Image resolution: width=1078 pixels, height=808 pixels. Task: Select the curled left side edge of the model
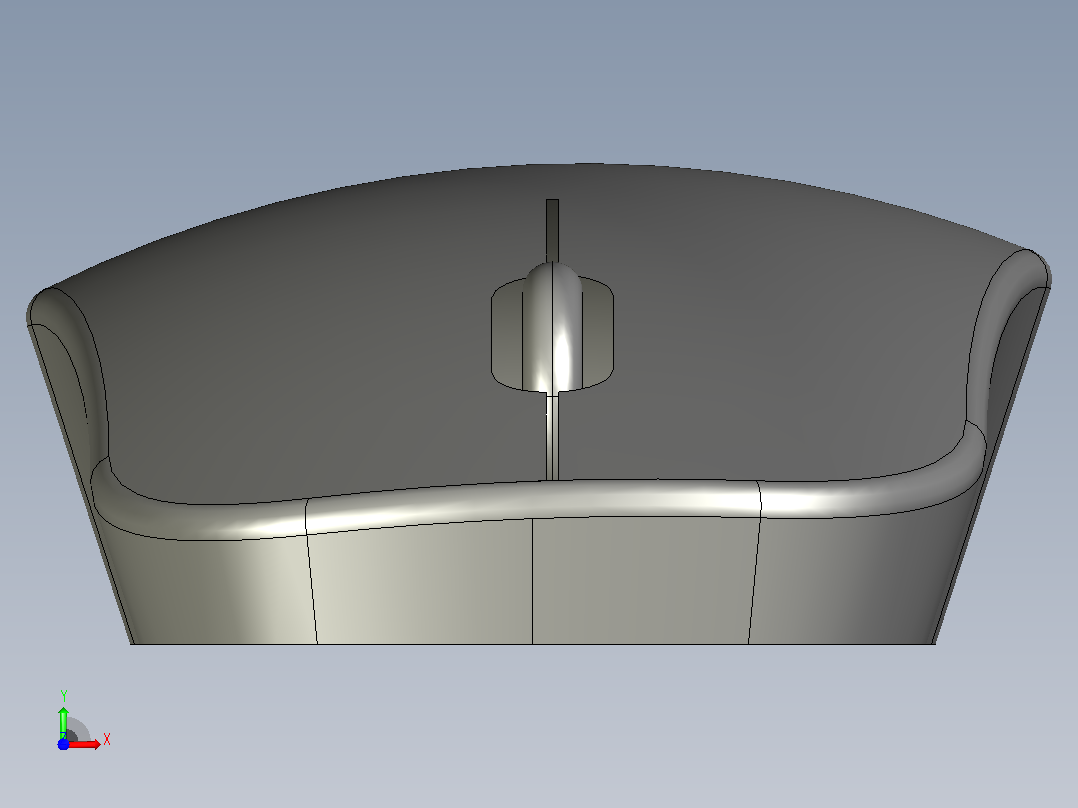[x=69, y=371]
